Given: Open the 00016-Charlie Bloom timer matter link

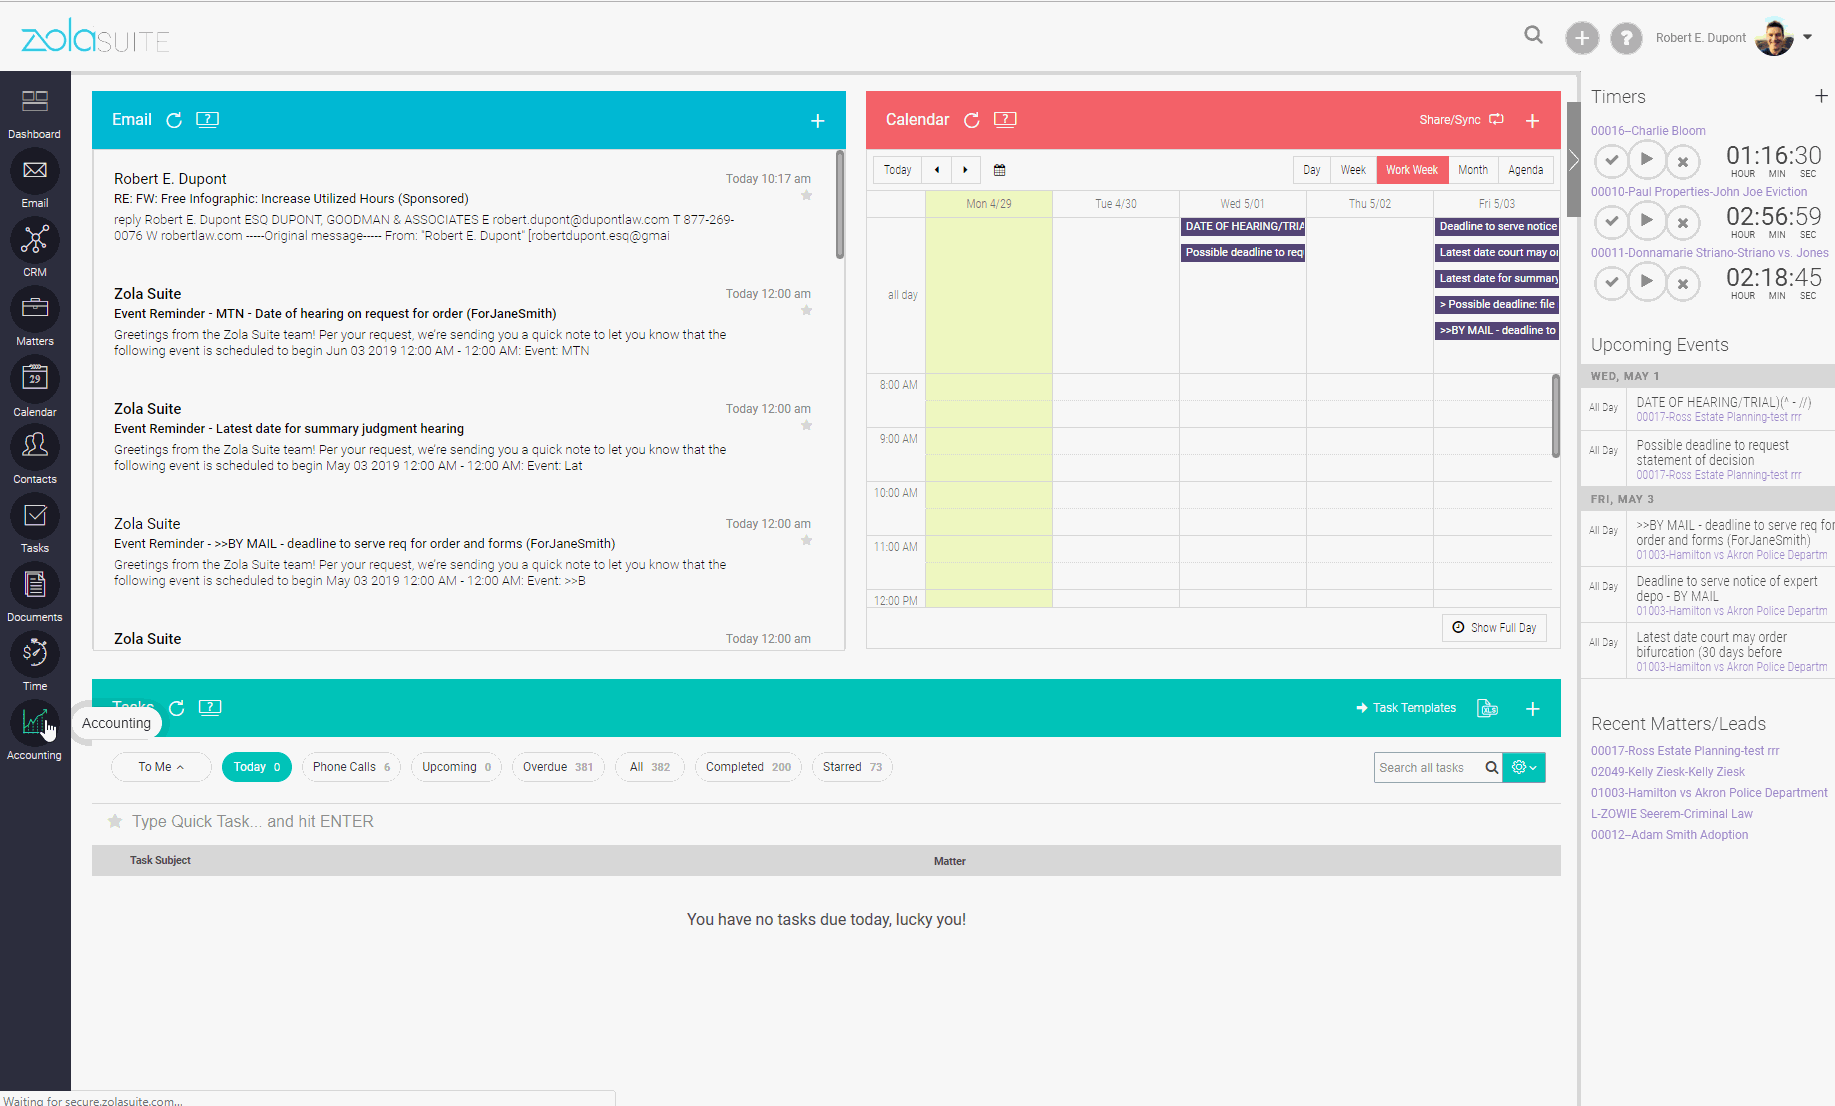Looking at the screenshot, I should click(x=1648, y=131).
